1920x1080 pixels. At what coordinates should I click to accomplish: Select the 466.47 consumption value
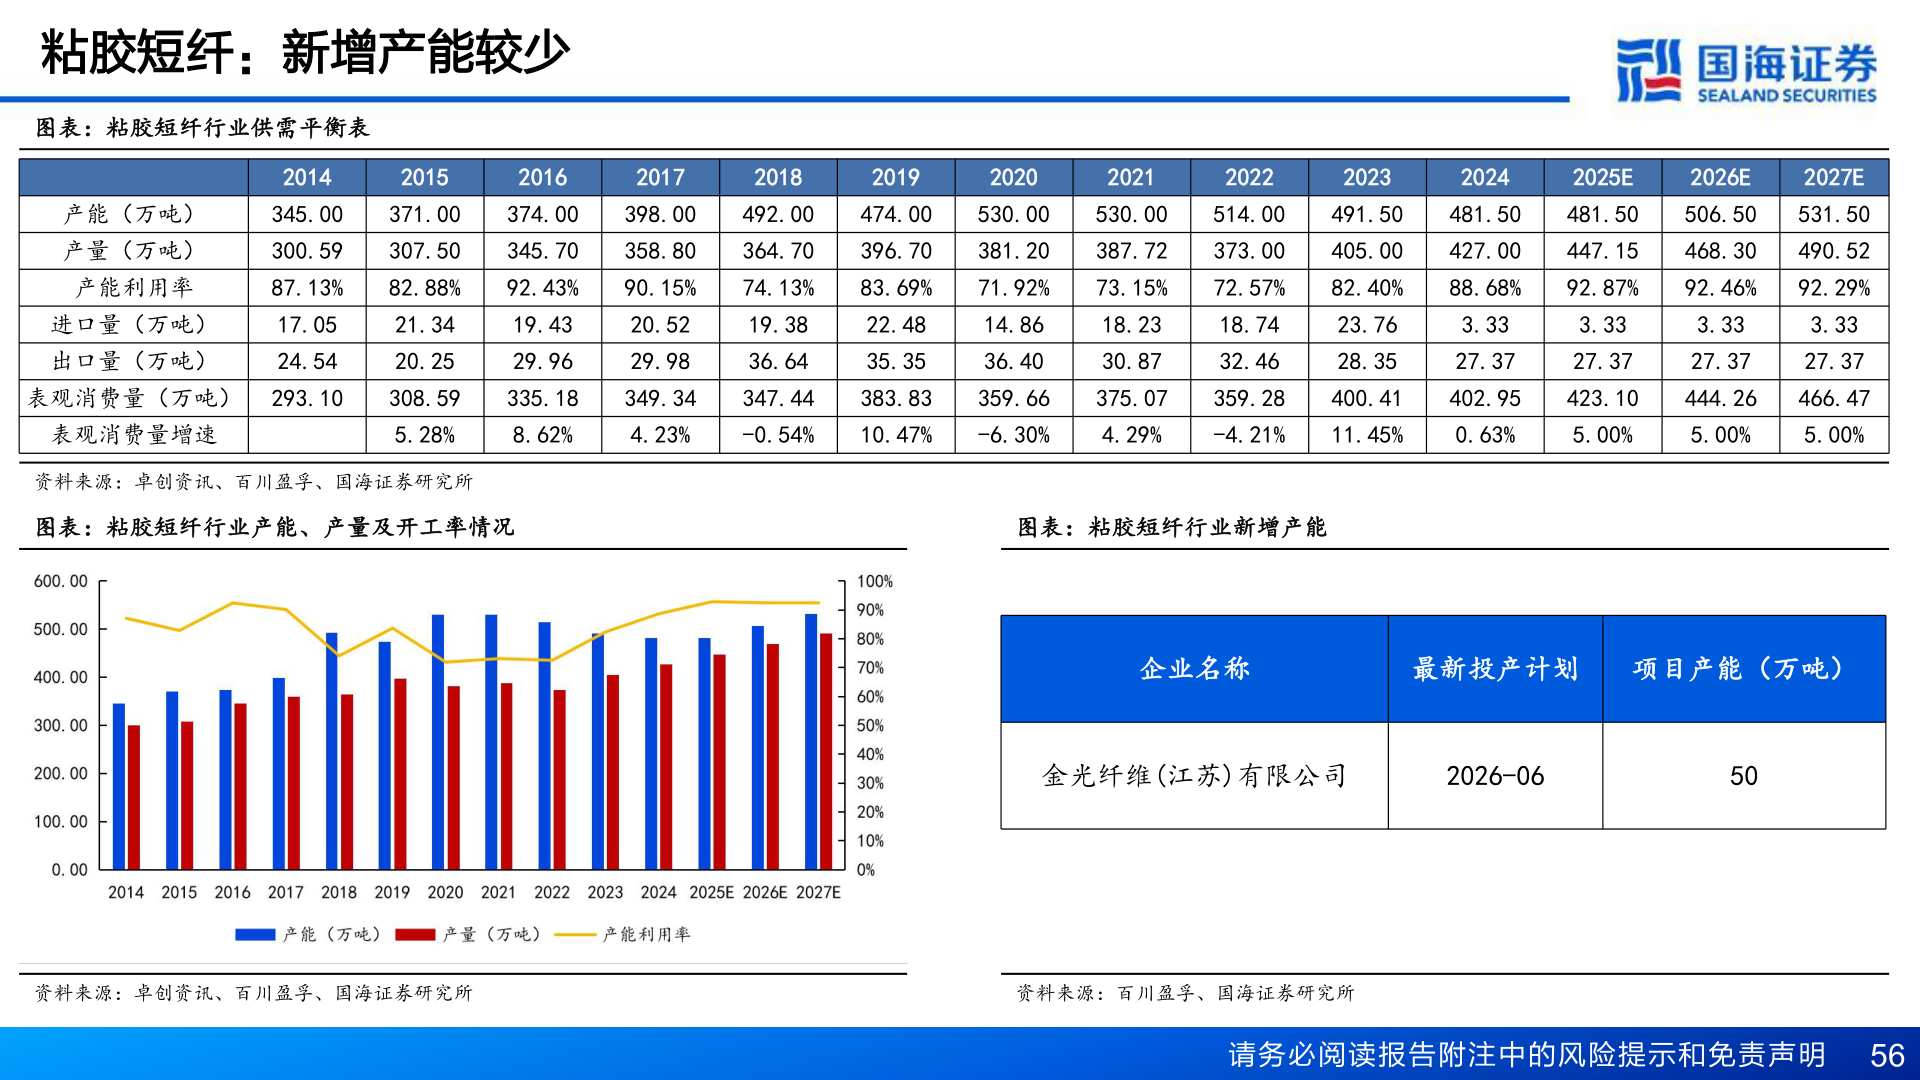[1834, 398]
